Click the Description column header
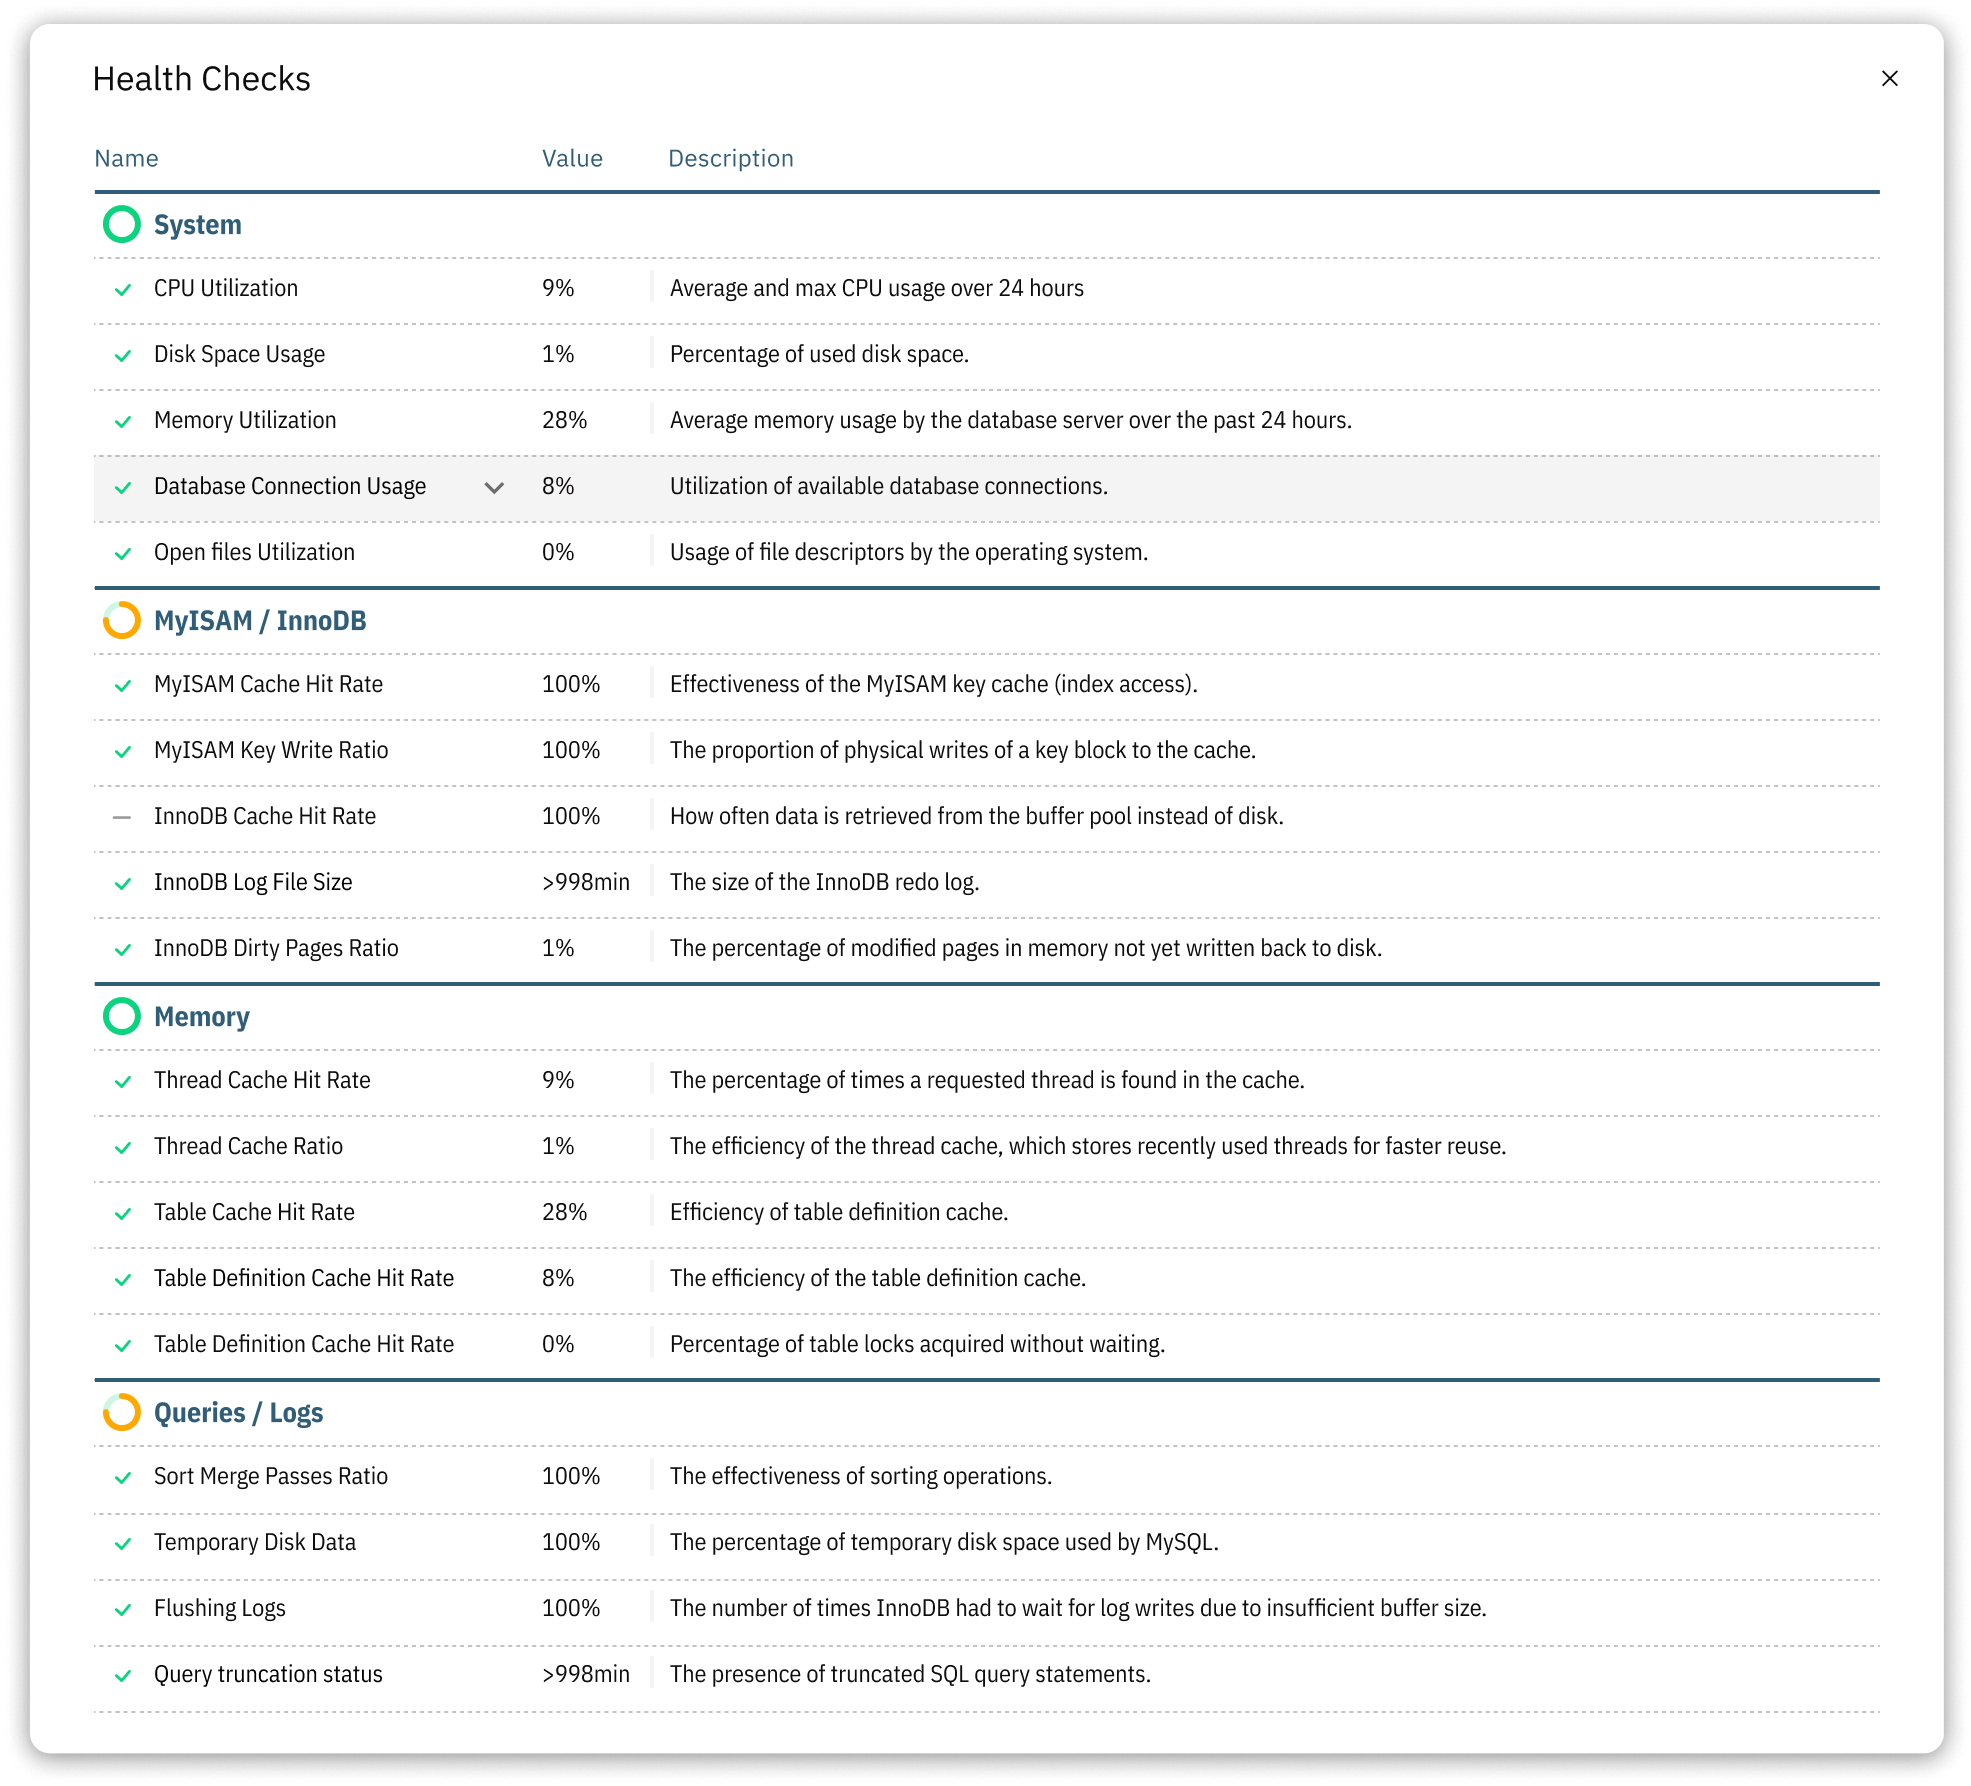Screen dimensions: 1971x1786 coord(730,158)
